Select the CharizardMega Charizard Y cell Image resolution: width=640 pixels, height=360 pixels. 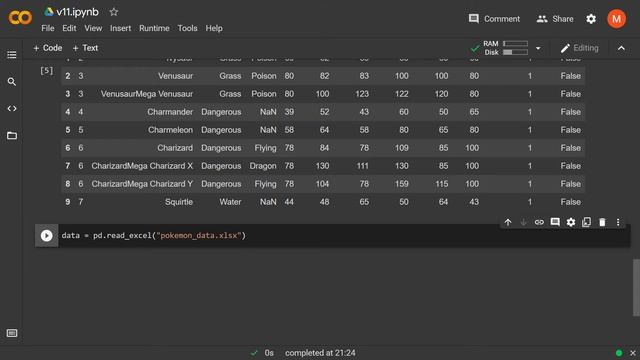coord(142,184)
